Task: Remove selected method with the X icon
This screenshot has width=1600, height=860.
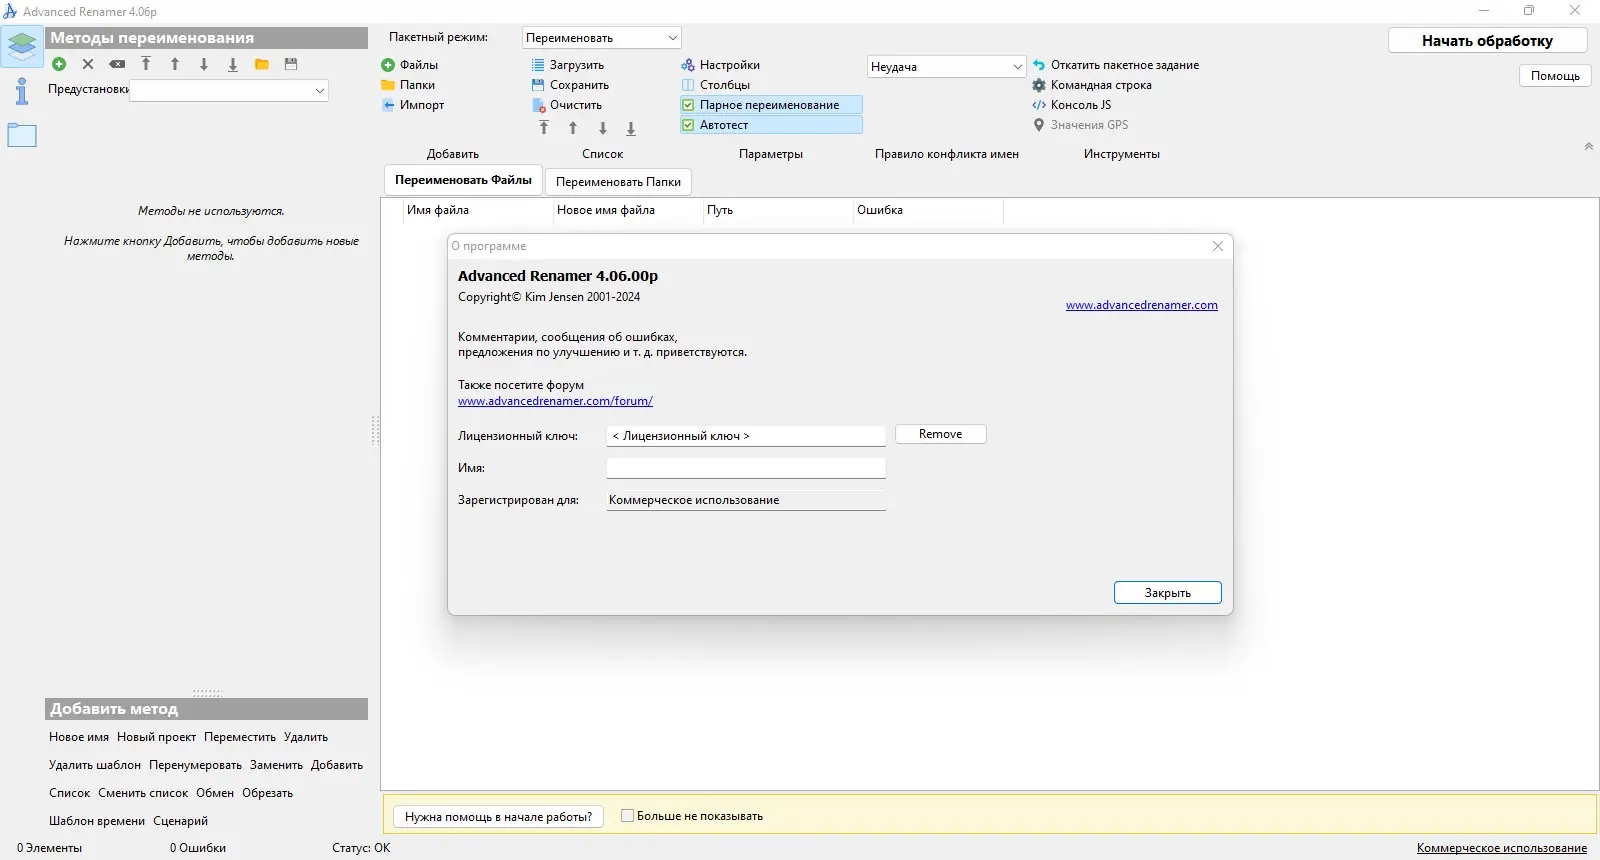Action: 88,64
